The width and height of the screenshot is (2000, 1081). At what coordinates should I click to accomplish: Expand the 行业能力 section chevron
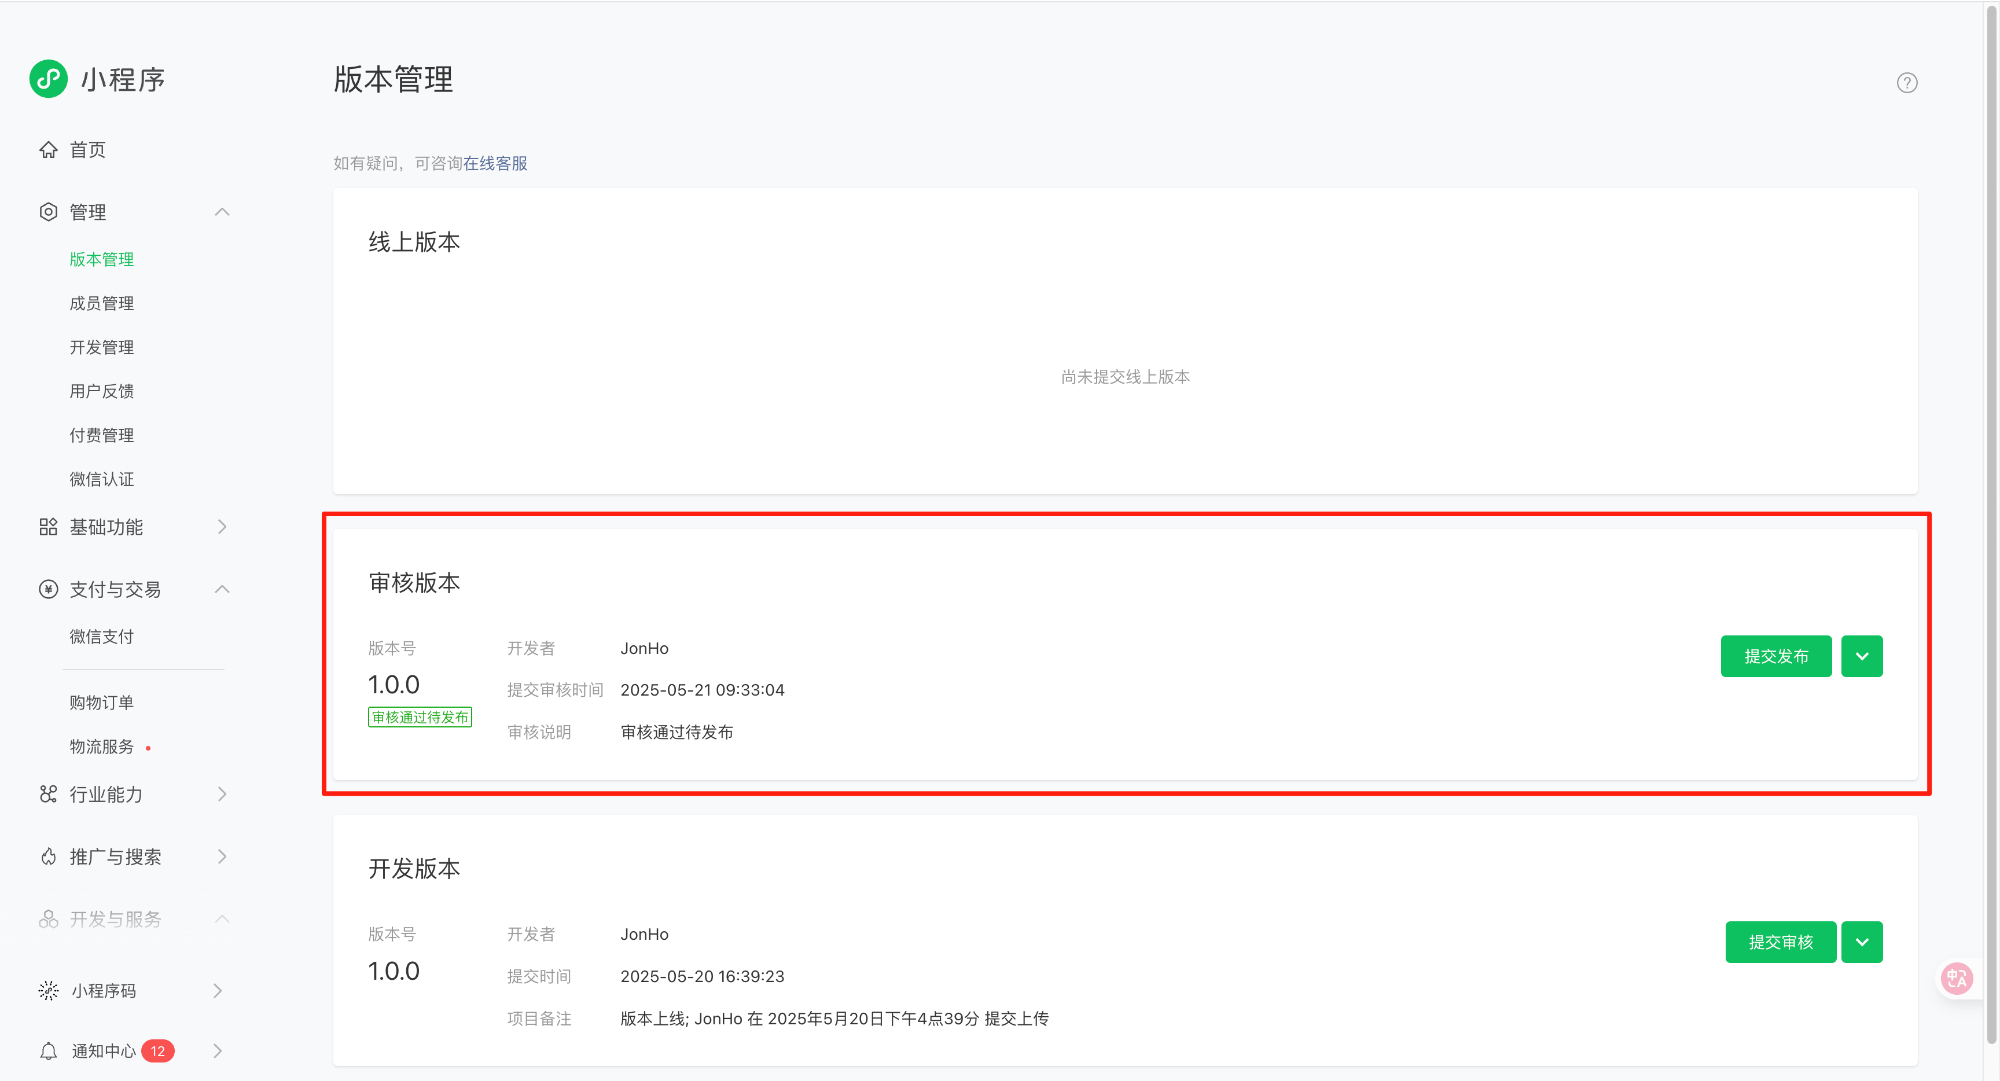click(222, 794)
